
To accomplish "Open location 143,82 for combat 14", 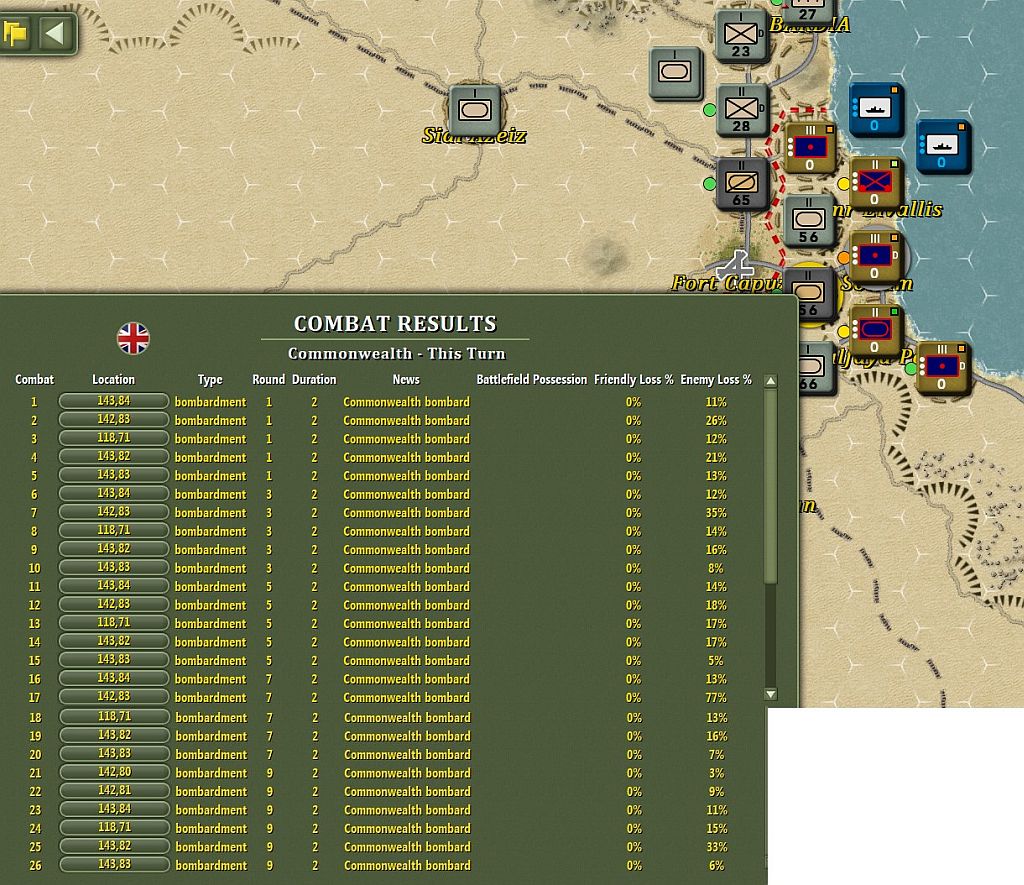I will [x=114, y=641].
